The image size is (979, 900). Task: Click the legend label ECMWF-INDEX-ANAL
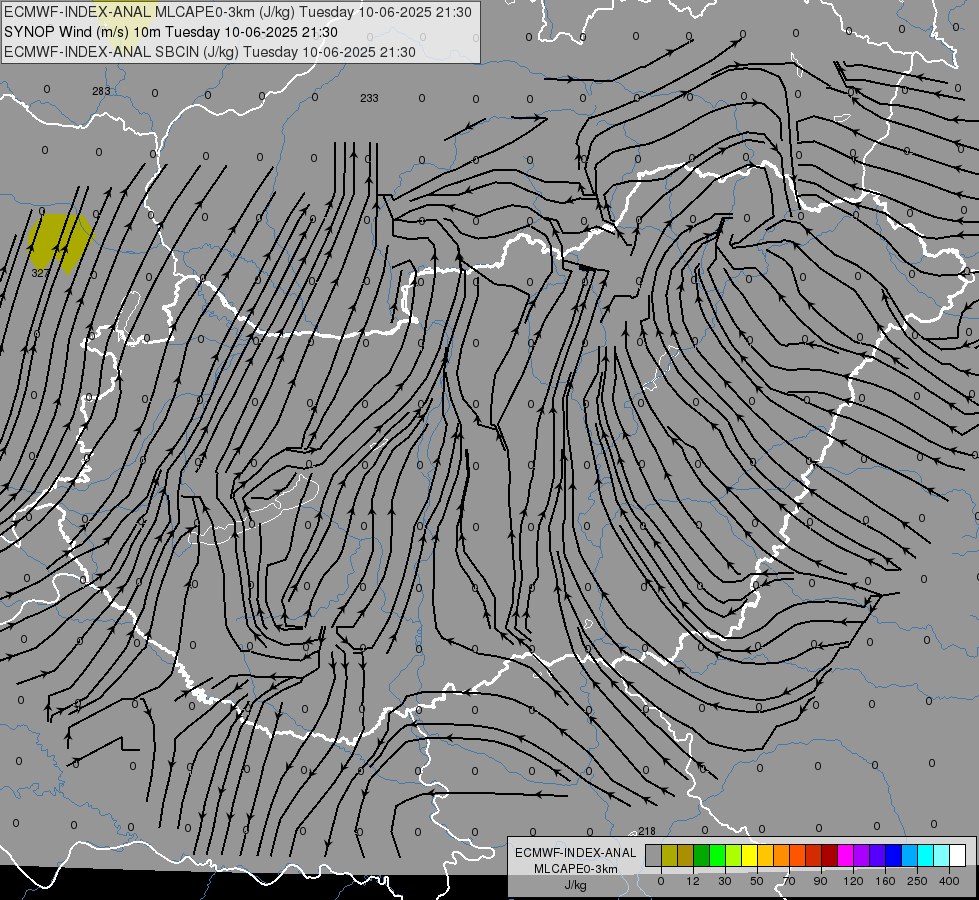[576, 853]
